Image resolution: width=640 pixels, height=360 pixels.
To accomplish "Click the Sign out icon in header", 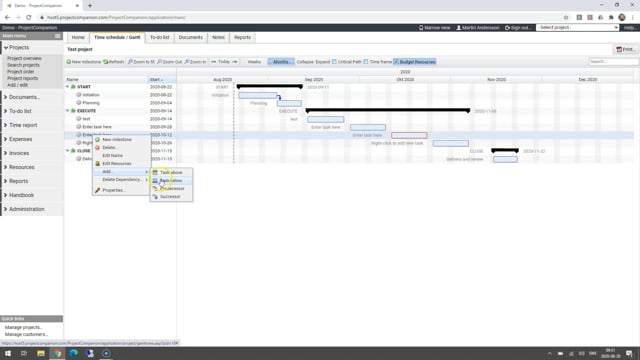I will [x=507, y=28].
